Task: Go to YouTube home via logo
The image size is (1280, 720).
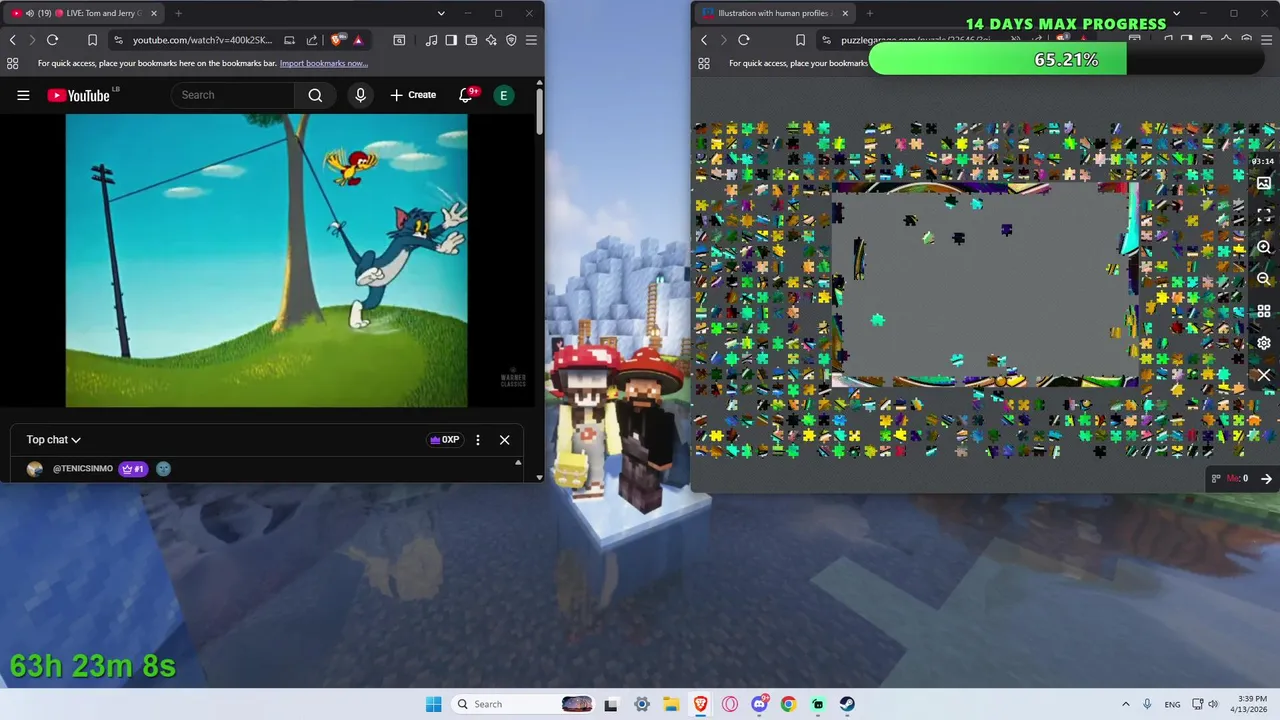Action: pos(79,95)
